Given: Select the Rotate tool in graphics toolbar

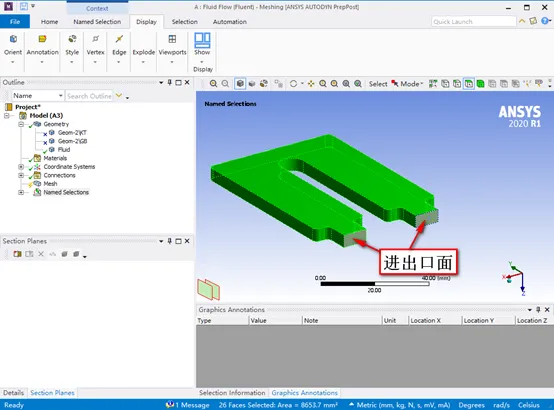Looking at the screenshot, I should tap(293, 84).
